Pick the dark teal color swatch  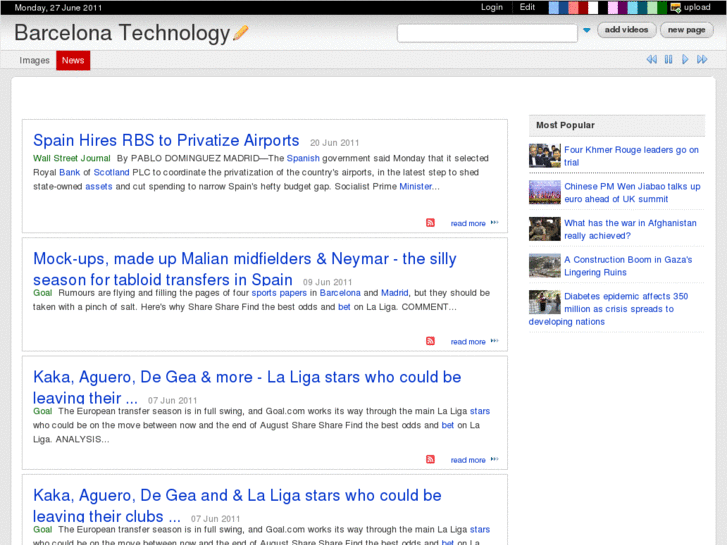pyautogui.click(x=642, y=7)
